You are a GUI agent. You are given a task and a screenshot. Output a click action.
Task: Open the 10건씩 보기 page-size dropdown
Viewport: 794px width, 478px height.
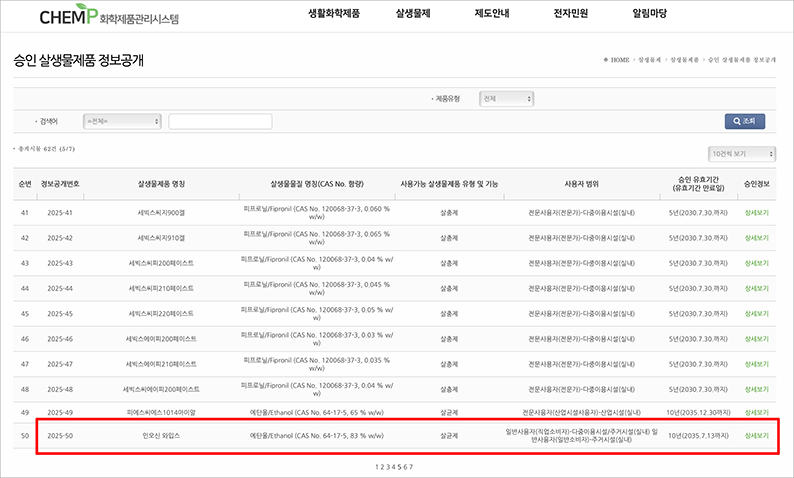click(741, 154)
